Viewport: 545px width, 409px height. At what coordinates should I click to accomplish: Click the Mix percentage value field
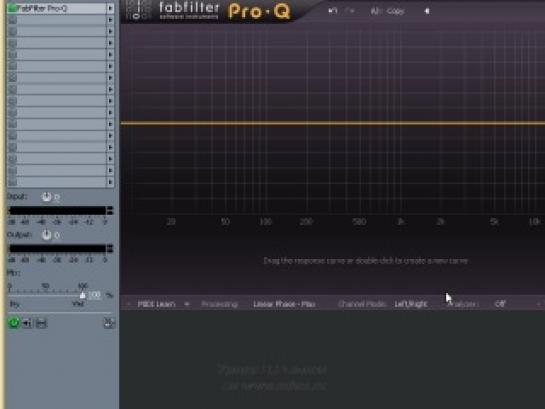tap(95, 295)
